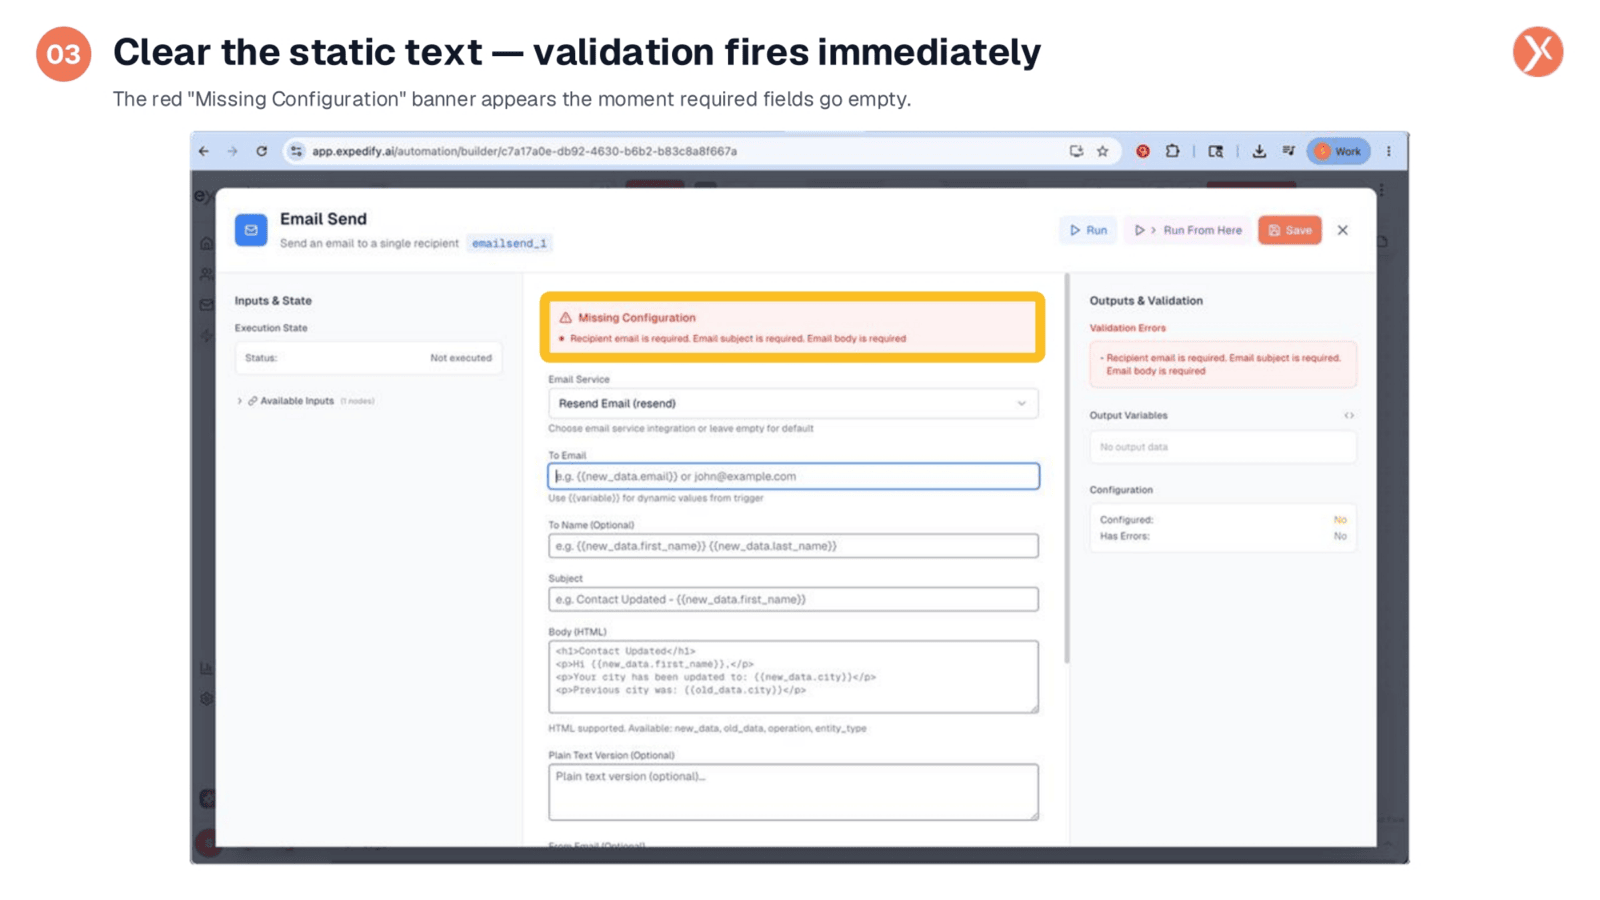Close the Email Send dialog
Image resolution: width=1600 pixels, height=900 pixels.
[1343, 230]
